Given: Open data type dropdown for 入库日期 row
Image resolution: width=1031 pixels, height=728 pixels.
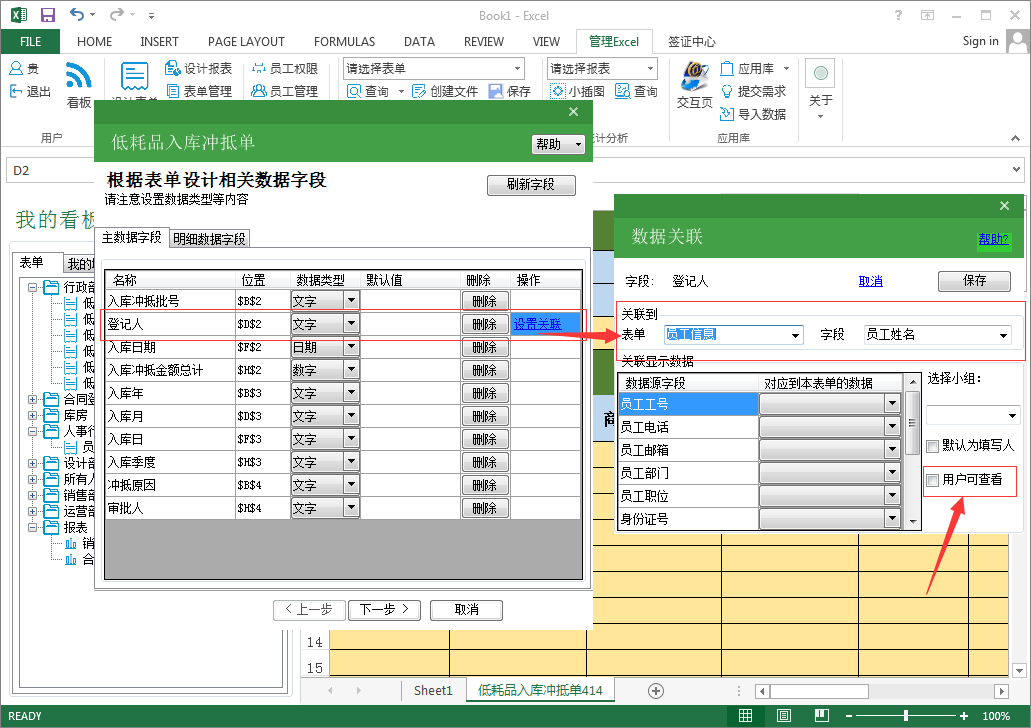Looking at the screenshot, I should pyautogui.click(x=351, y=347).
